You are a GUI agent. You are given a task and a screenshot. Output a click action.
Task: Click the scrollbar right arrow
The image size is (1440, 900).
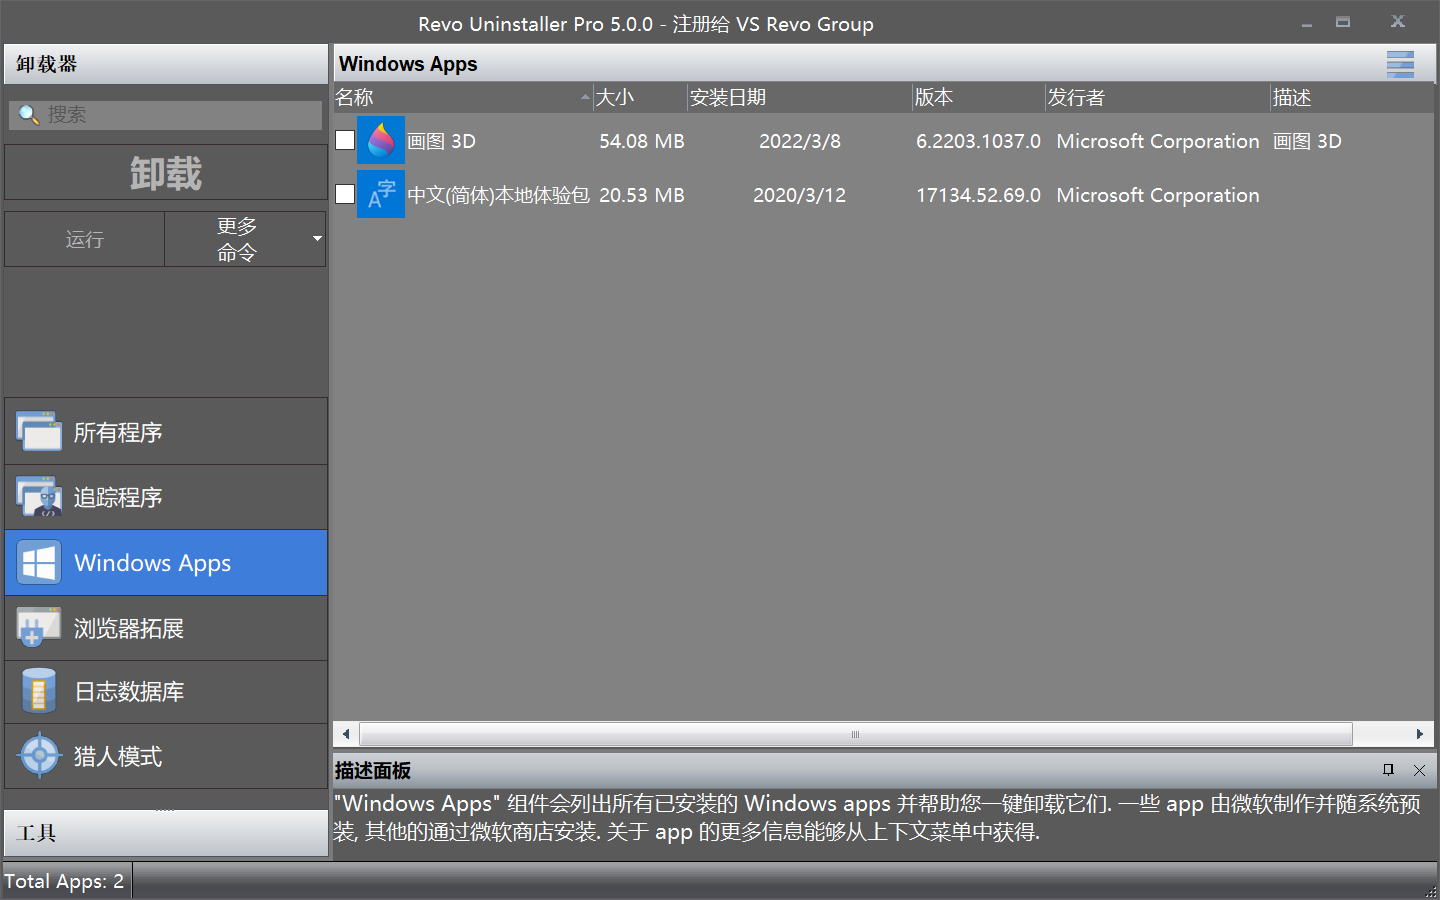click(1420, 734)
